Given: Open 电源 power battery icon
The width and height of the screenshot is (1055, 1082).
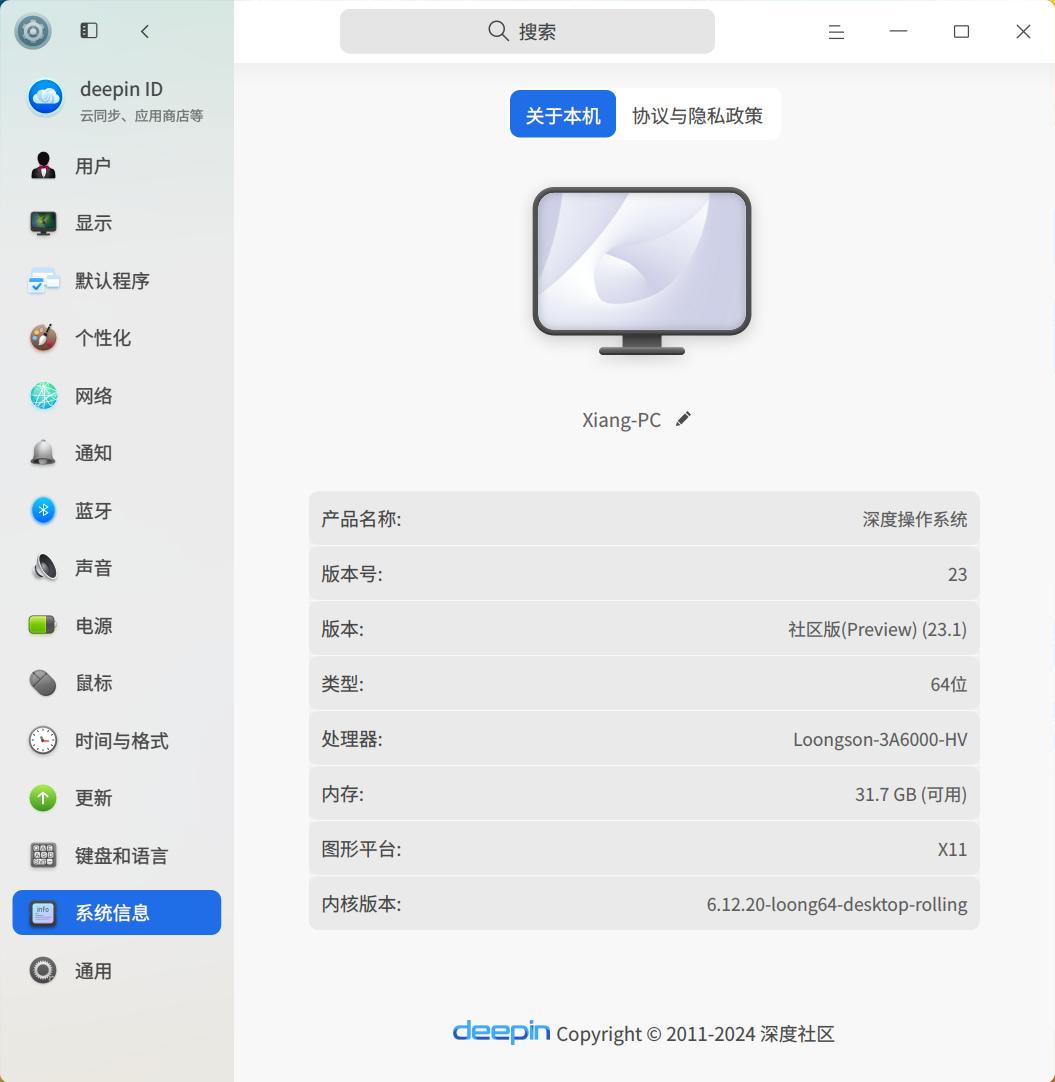Looking at the screenshot, I should point(42,625).
